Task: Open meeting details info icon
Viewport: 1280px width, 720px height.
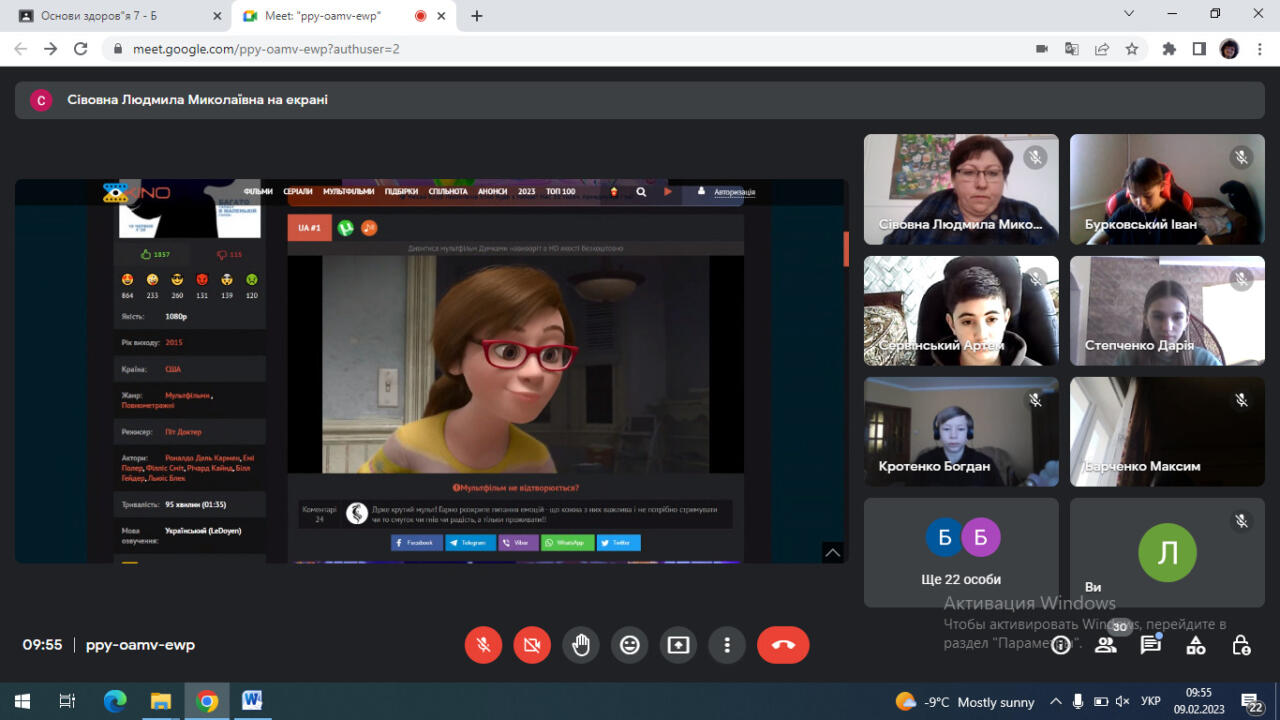Action: (x=1061, y=645)
